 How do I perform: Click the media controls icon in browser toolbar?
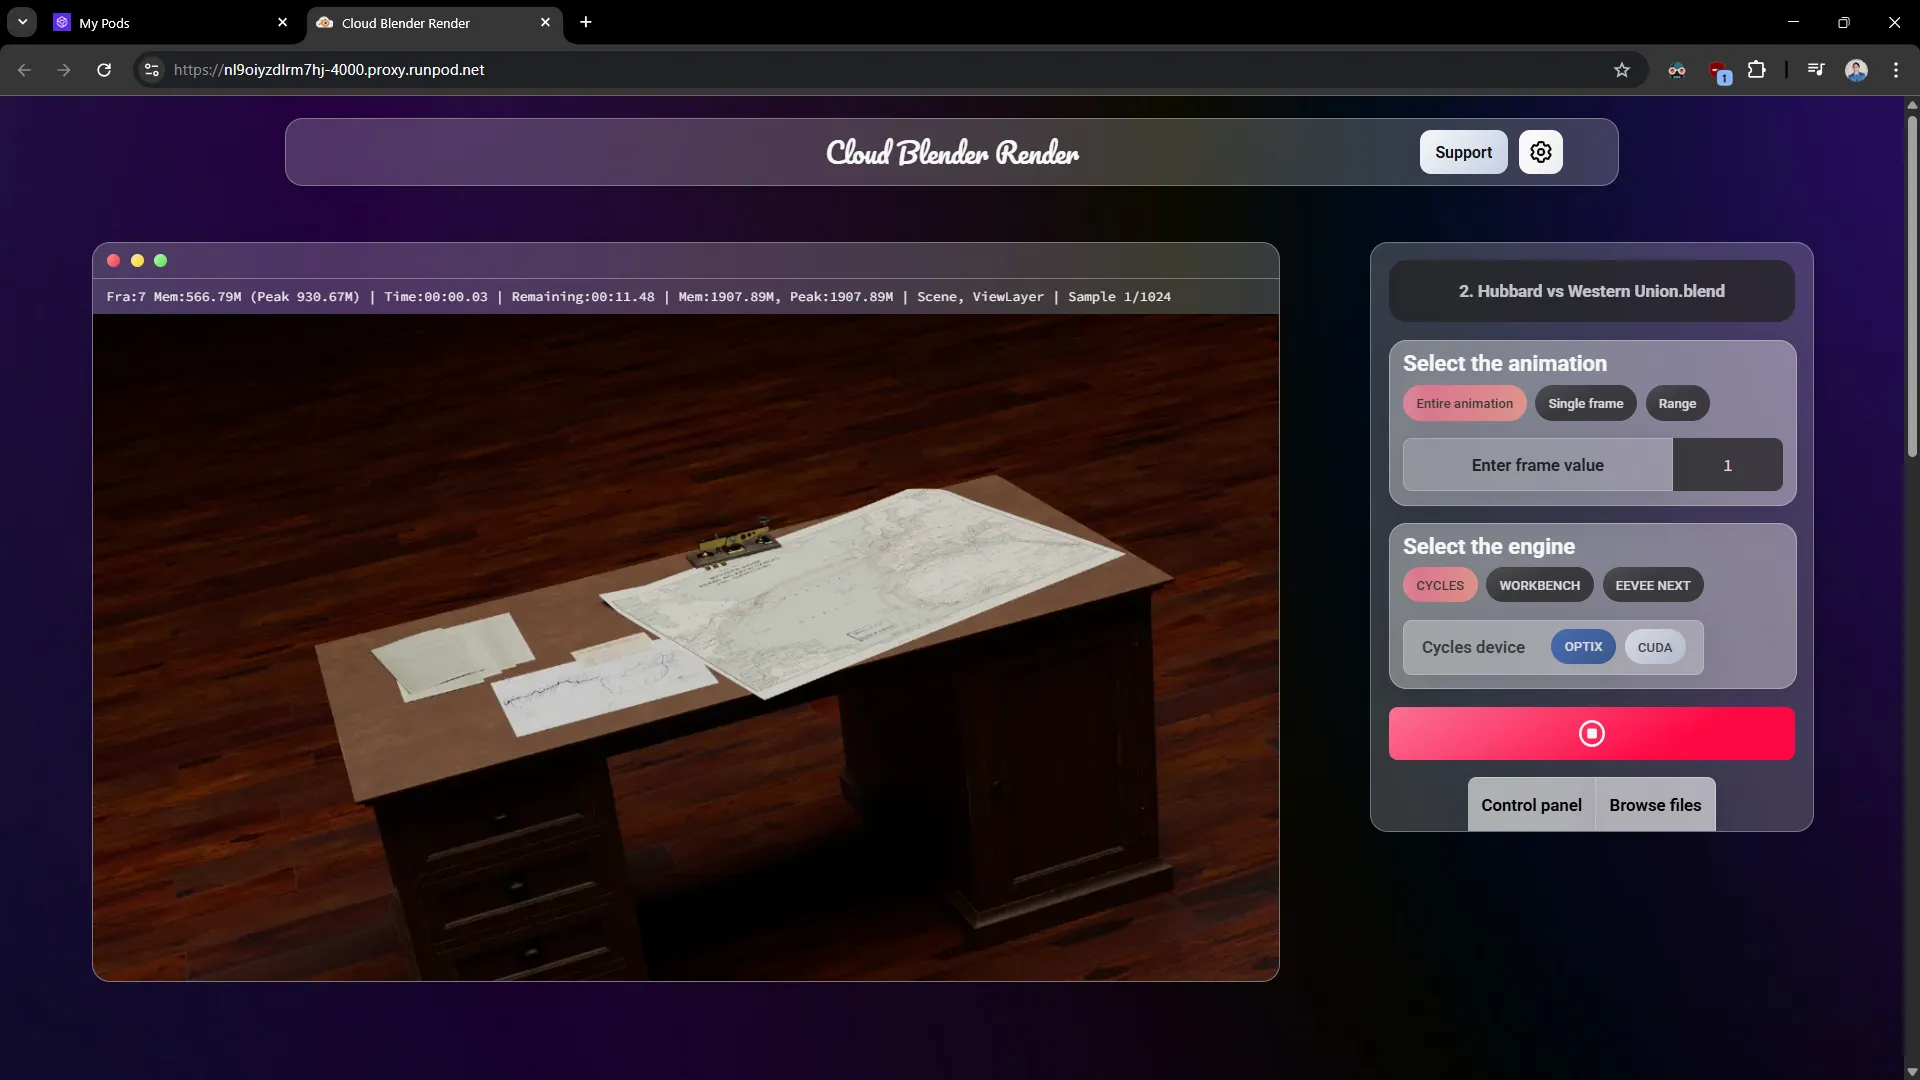point(1815,70)
